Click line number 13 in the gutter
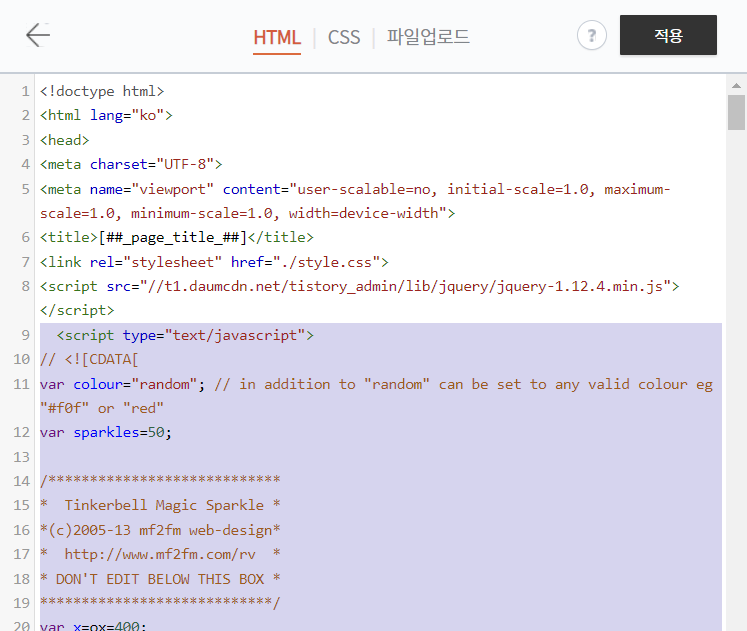 [21, 457]
